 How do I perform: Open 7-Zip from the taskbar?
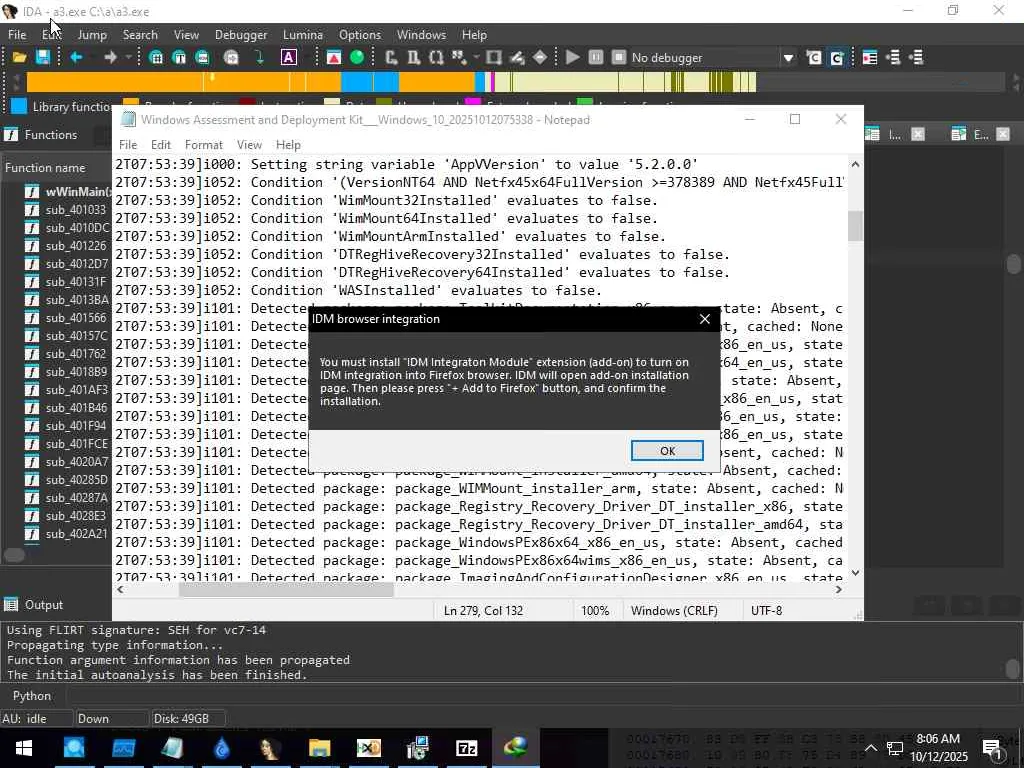(x=466, y=748)
